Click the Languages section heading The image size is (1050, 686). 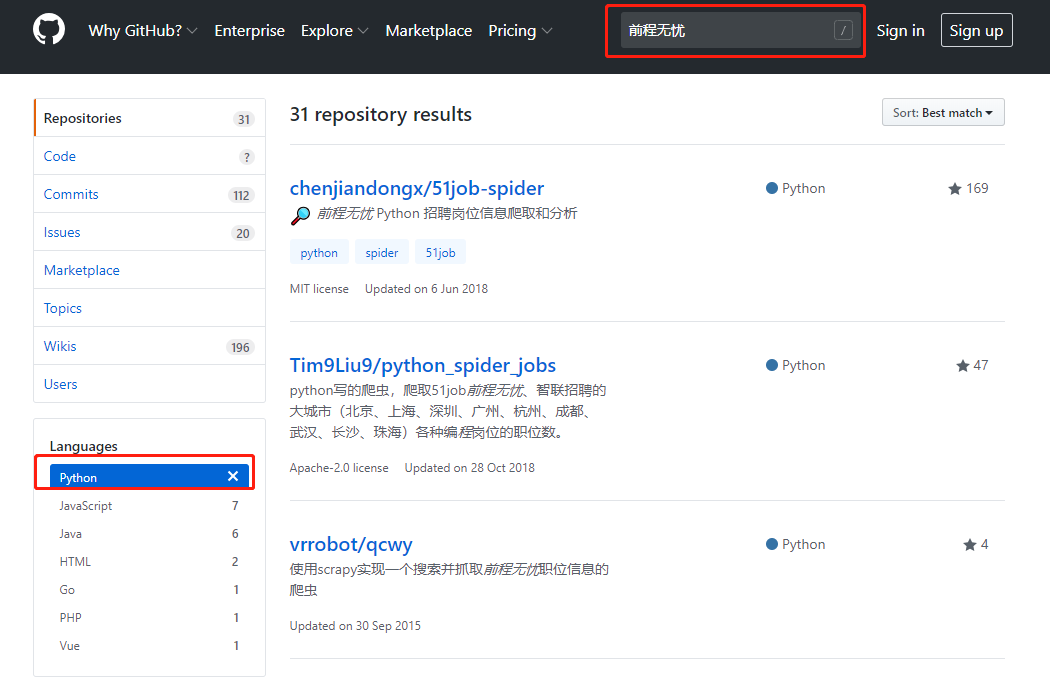click(84, 446)
